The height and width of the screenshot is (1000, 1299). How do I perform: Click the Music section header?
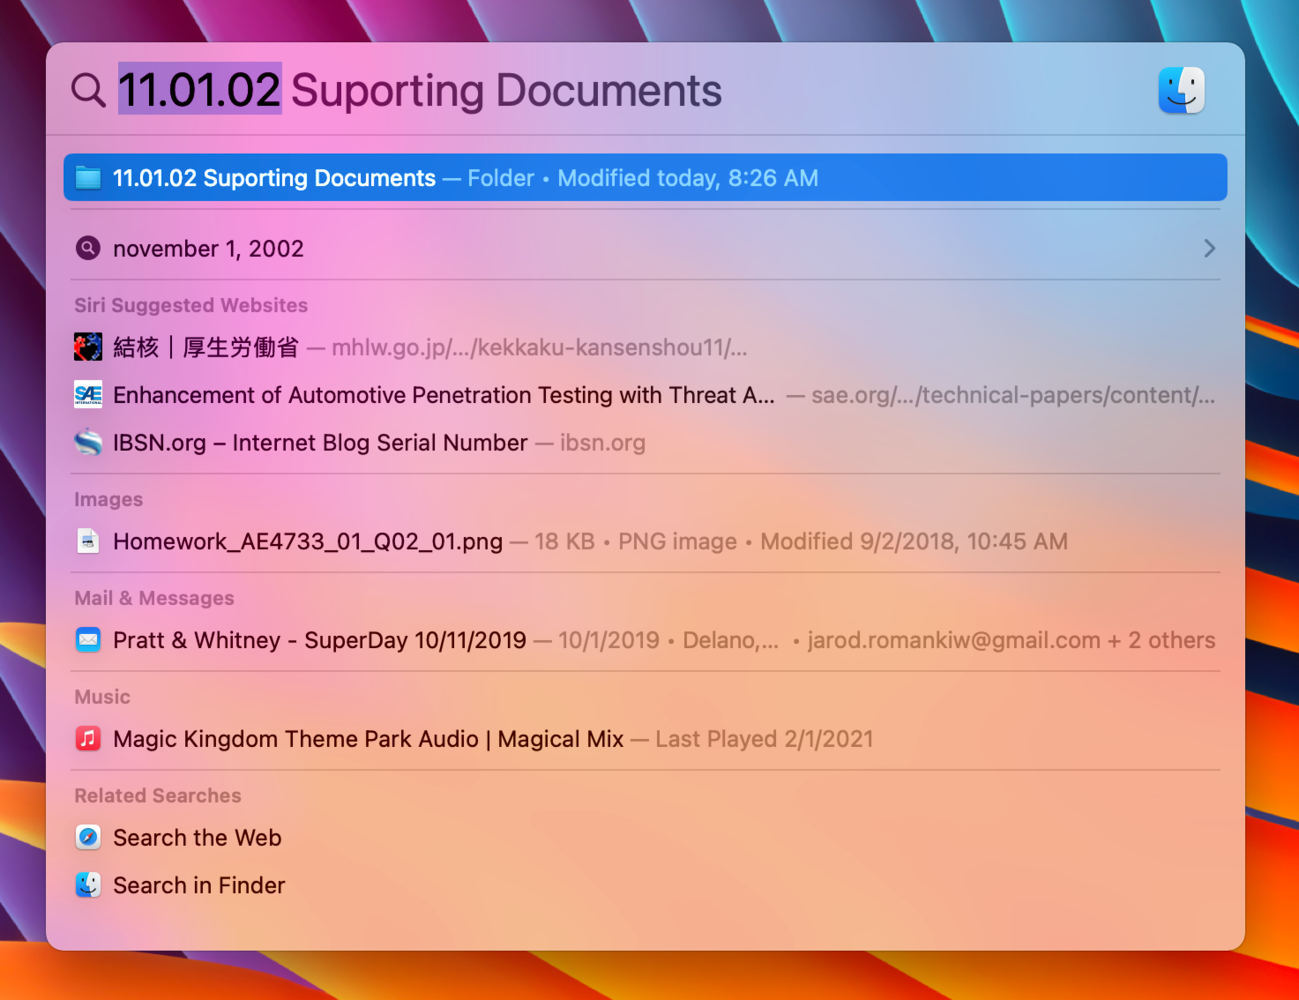point(102,696)
